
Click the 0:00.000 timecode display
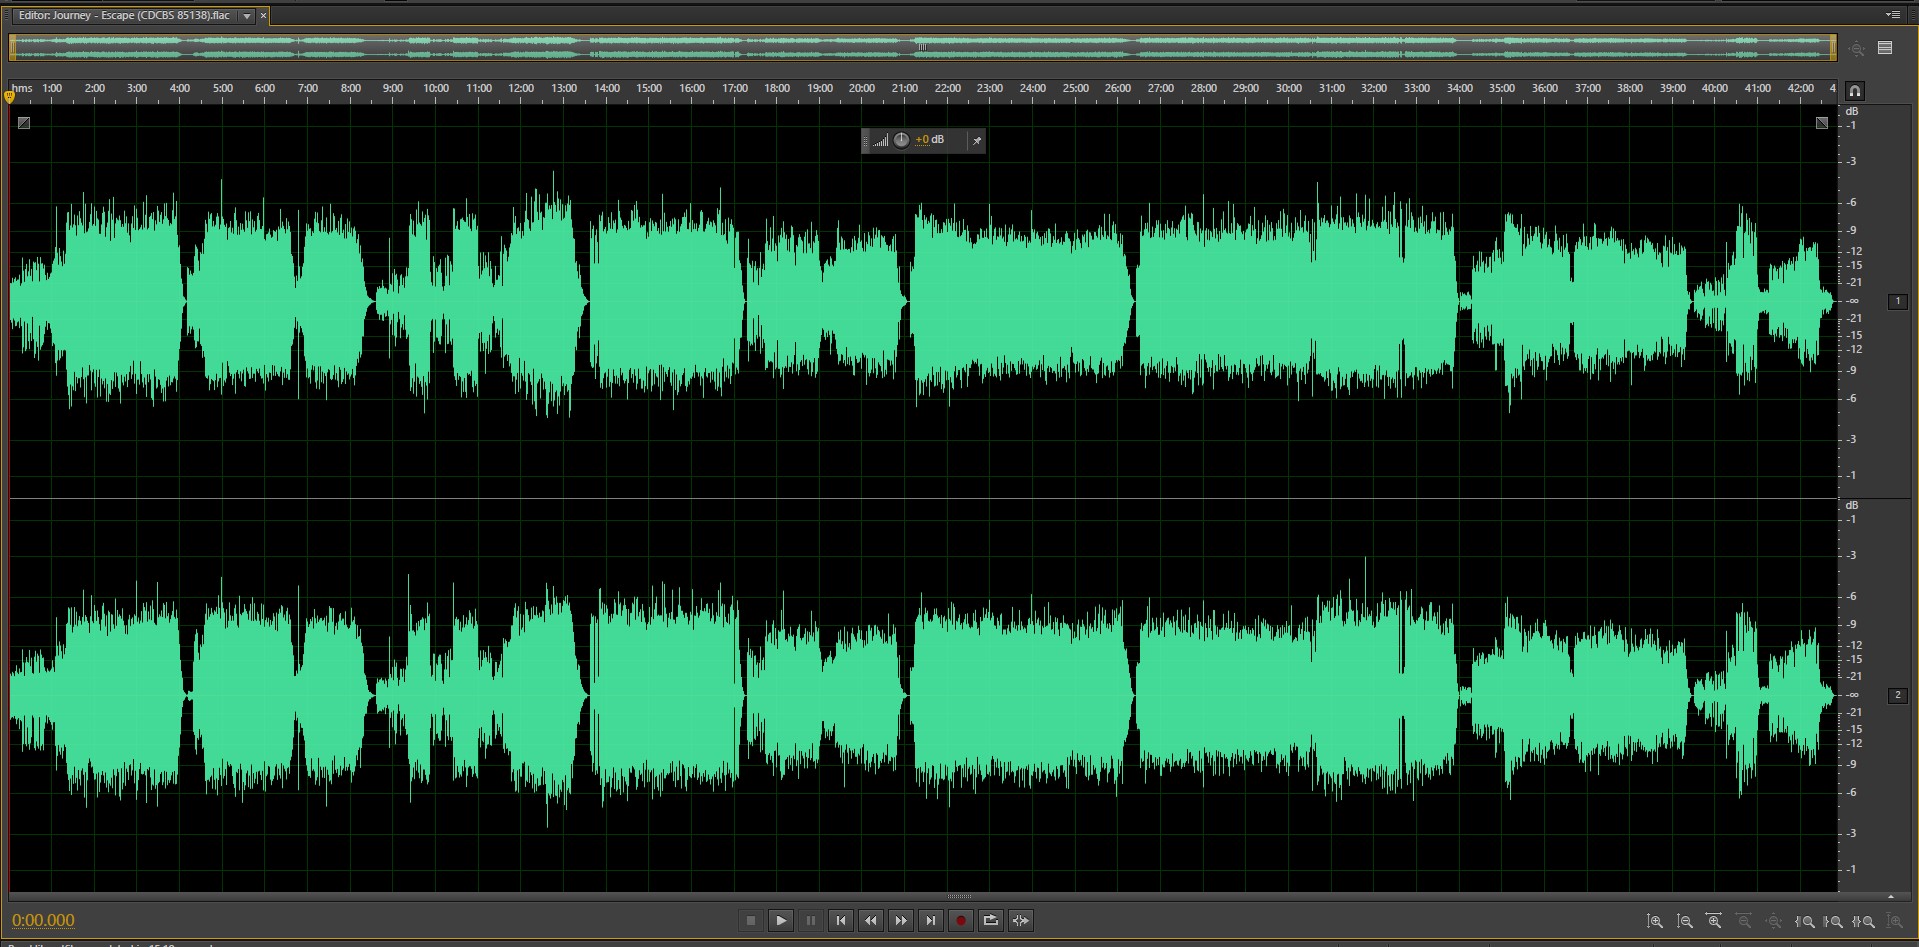43,920
